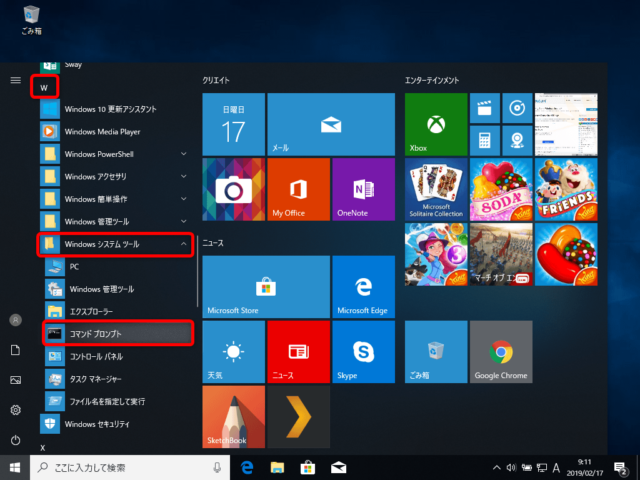Open the Bubble Witch 3 tile
This screenshot has height=480, width=640.
[436, 254]
